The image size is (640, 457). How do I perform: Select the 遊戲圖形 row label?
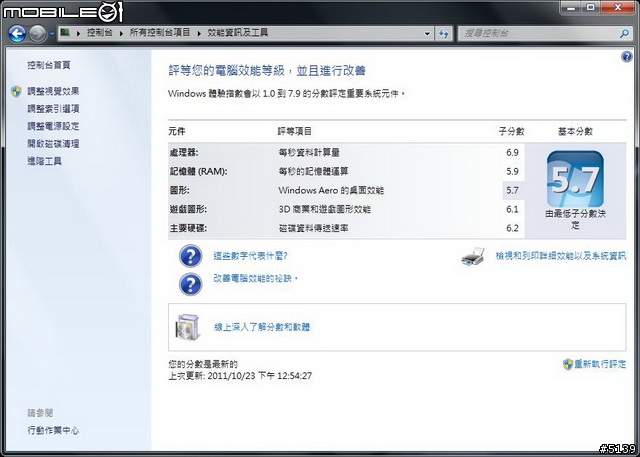(x=188, y=209)
